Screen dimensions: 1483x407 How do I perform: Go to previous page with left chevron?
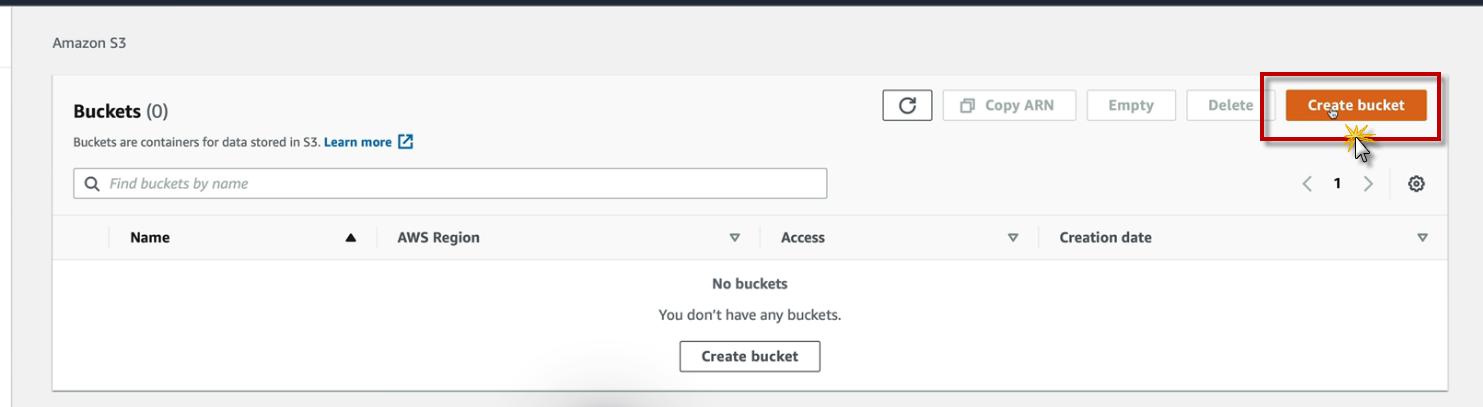point(1307,184)
